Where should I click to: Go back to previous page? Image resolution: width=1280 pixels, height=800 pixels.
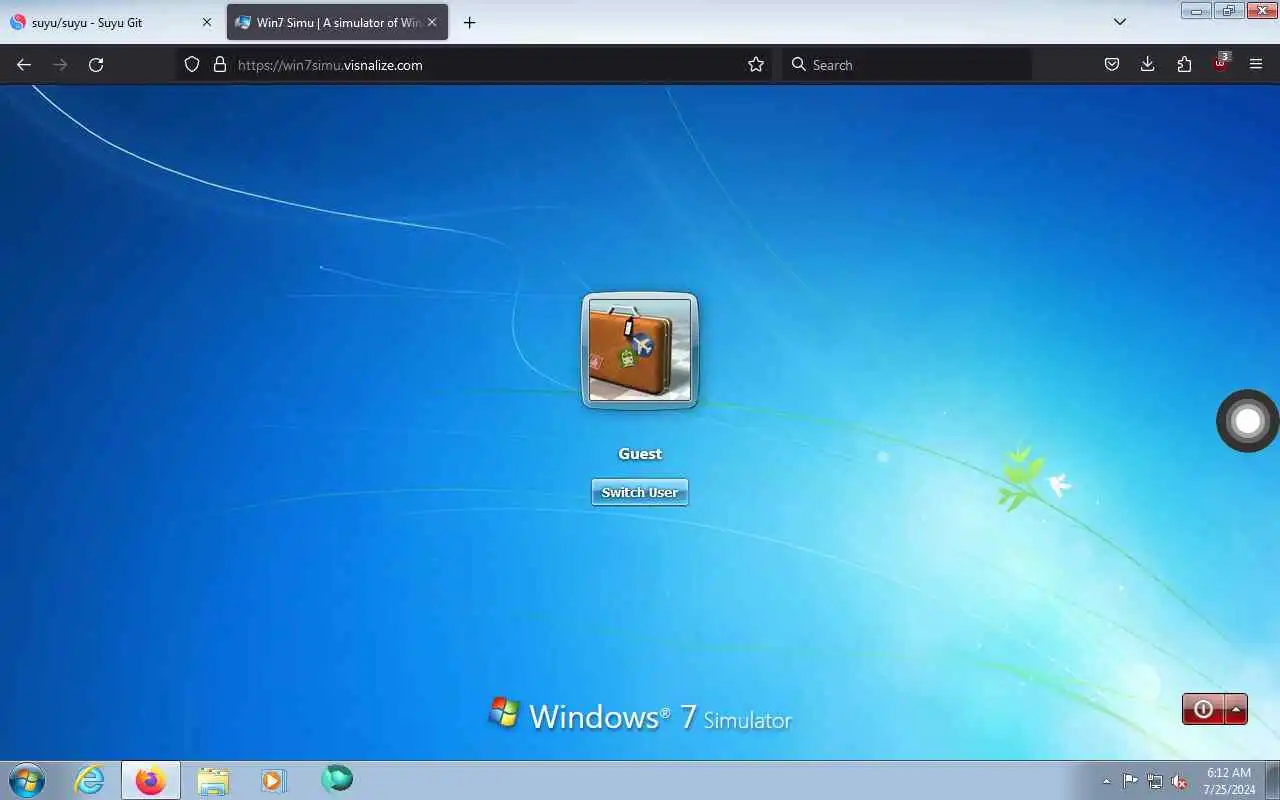click(x=24, y=65)
